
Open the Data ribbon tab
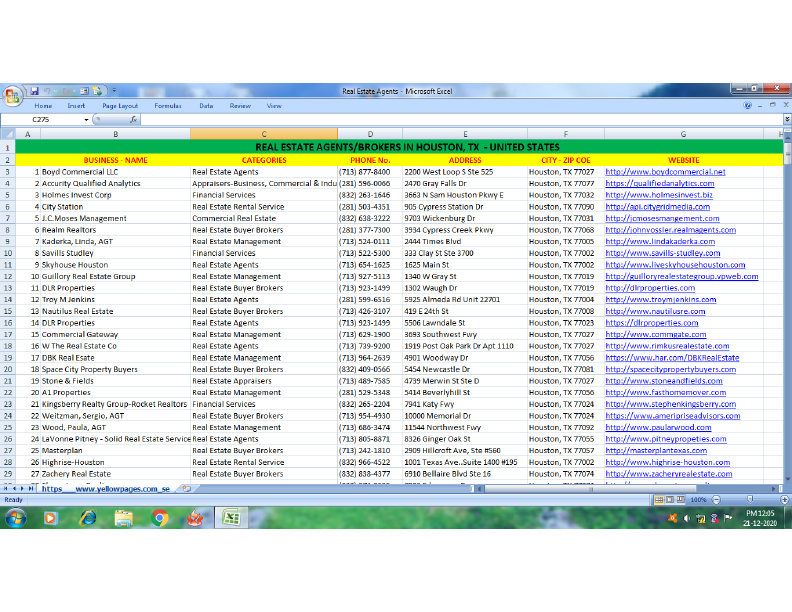click(206, 106)
